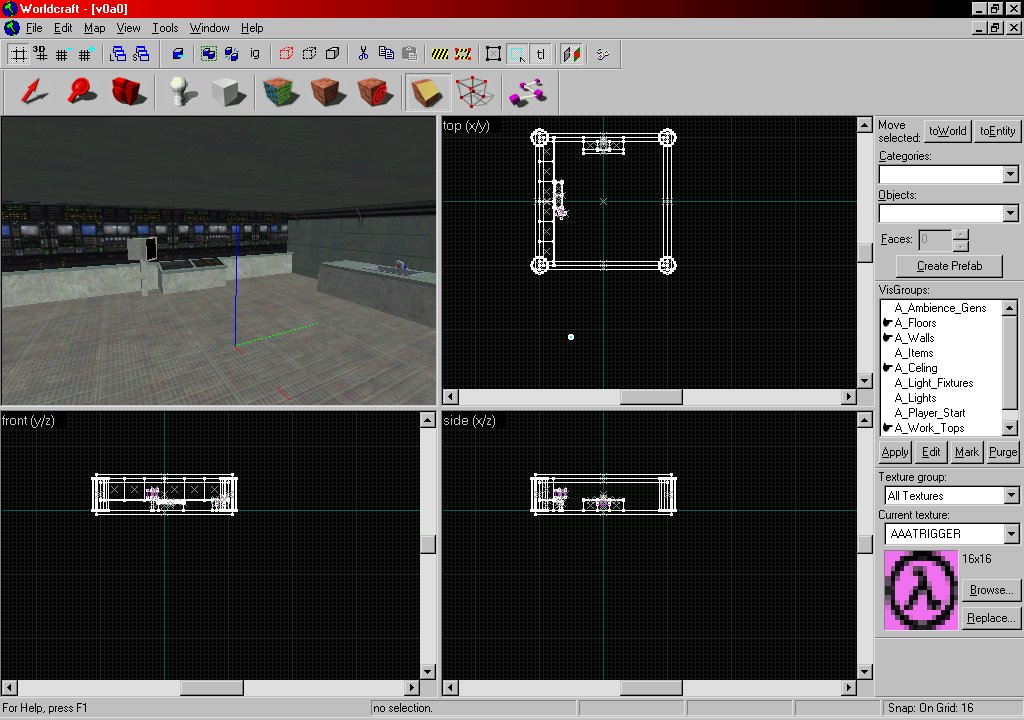This screenshot has width=1024, height=720.
Task: Click the AAATRIGGER texture preview thumbnail
Action: (921, 590)
